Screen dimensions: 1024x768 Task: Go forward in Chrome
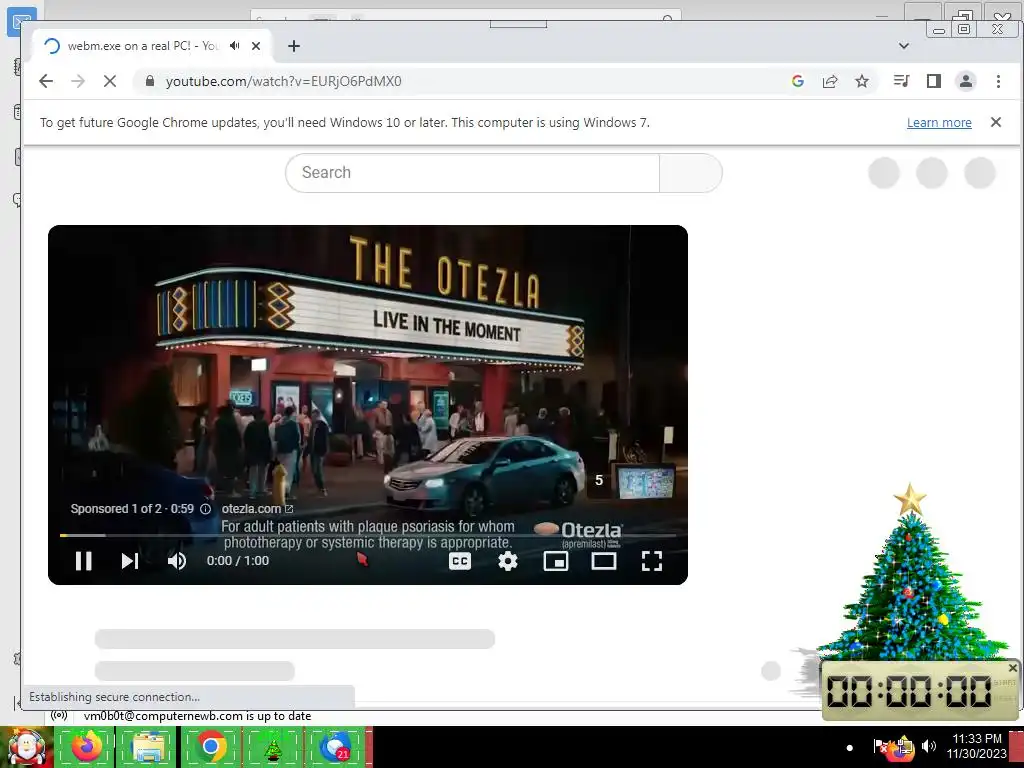[78, 81]
